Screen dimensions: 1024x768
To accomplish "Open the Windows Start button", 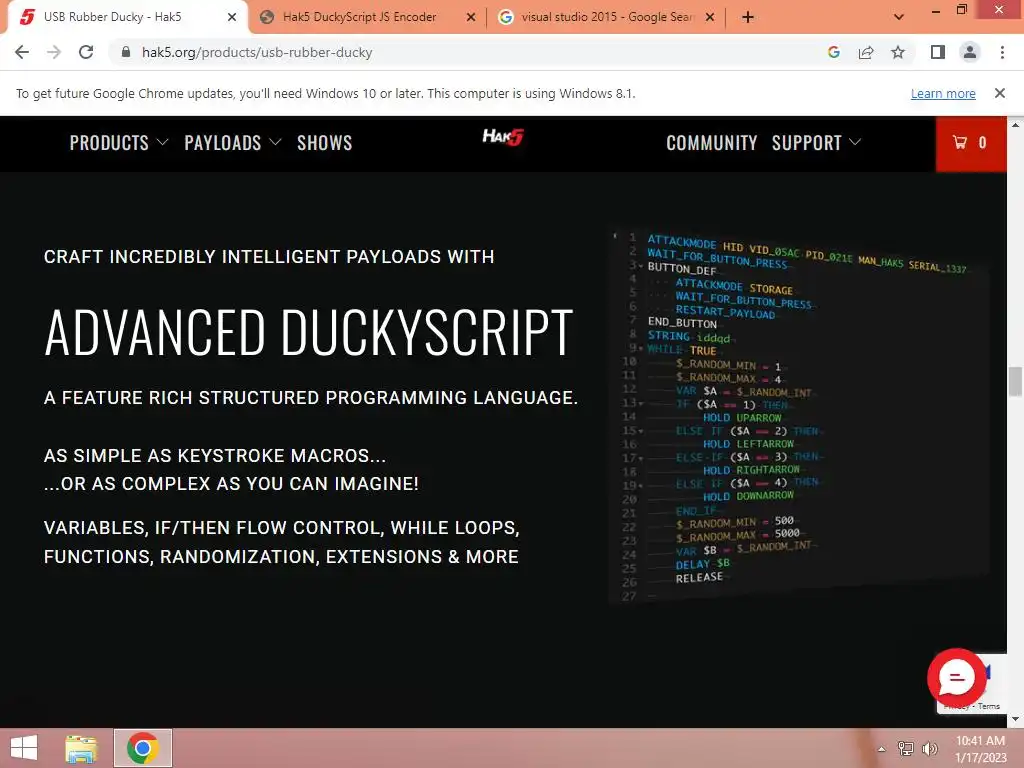I will 24,748.
